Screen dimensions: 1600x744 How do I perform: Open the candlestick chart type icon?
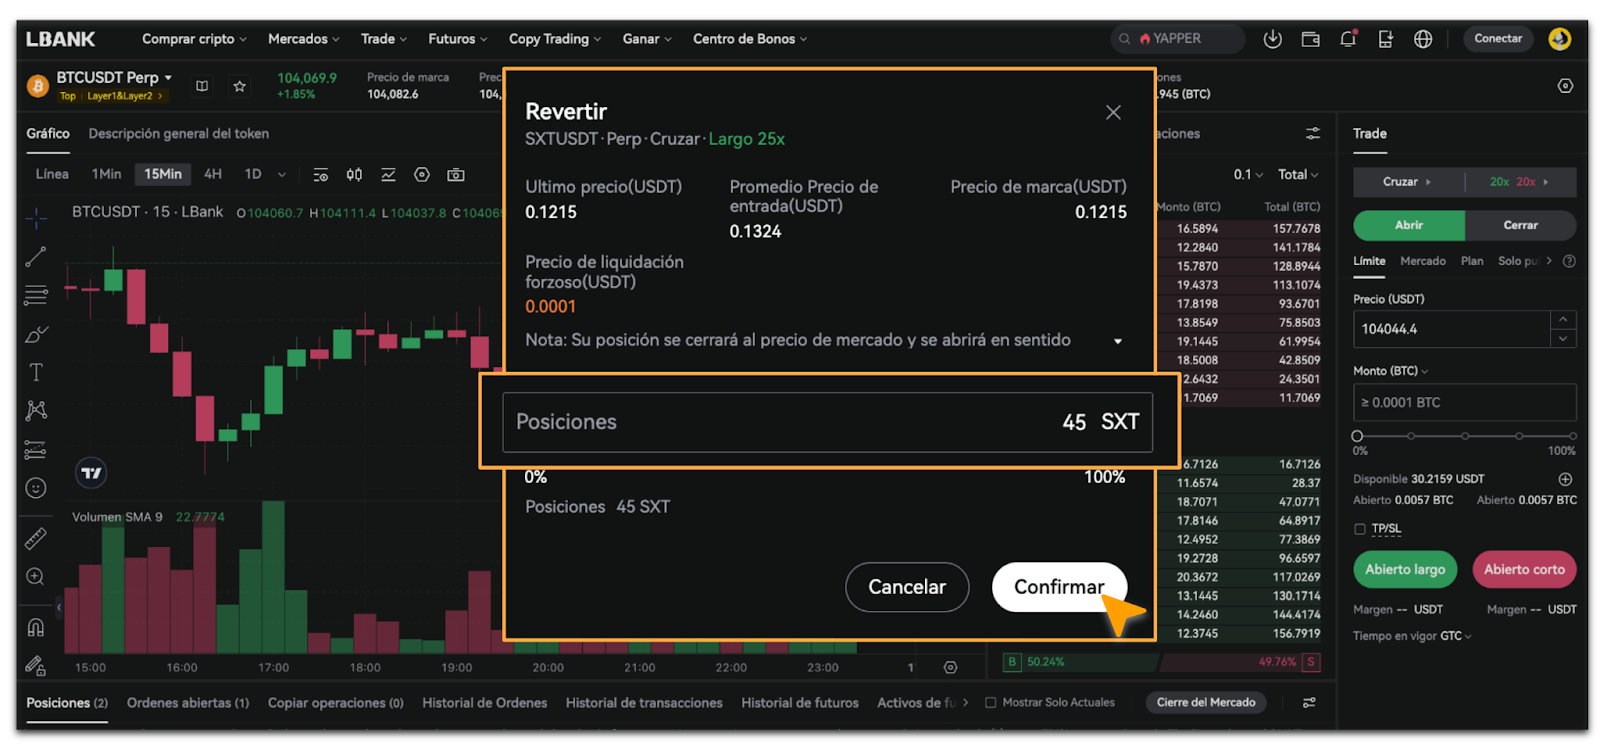pyautogui.click(x=354, y=174)
